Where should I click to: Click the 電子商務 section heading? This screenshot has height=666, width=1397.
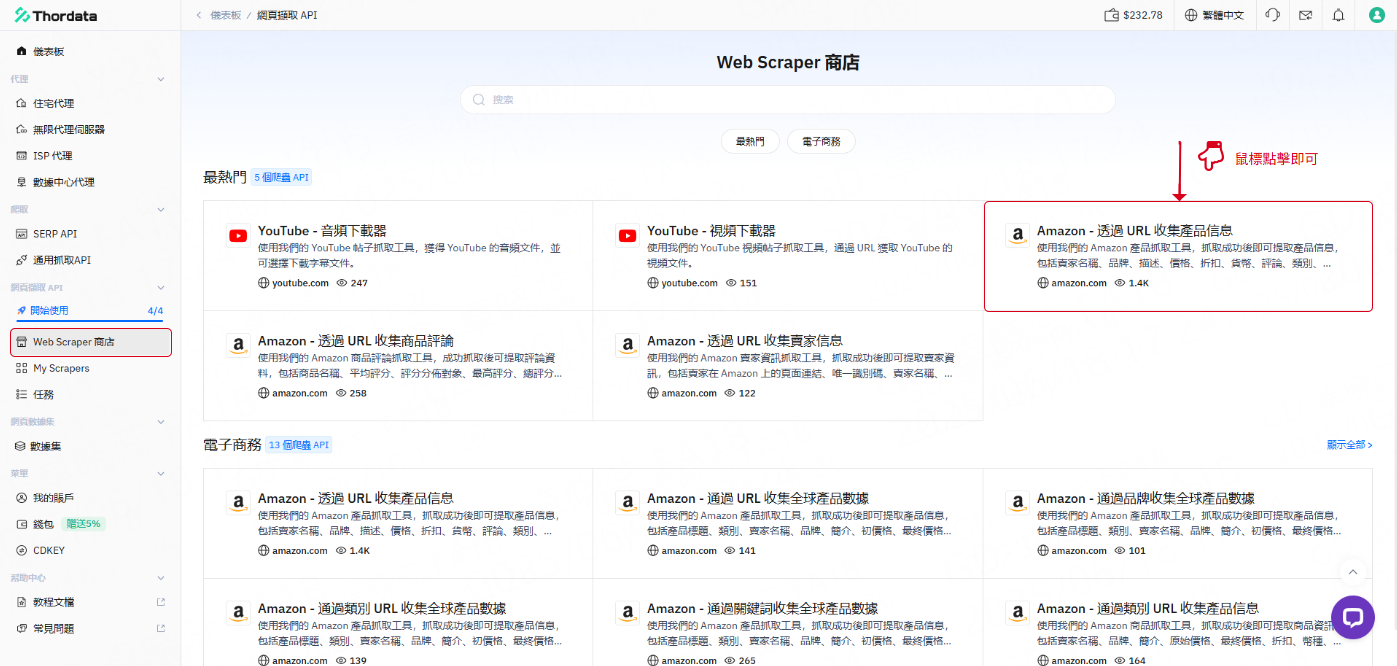pyautogui.click(x=232, y=445)
